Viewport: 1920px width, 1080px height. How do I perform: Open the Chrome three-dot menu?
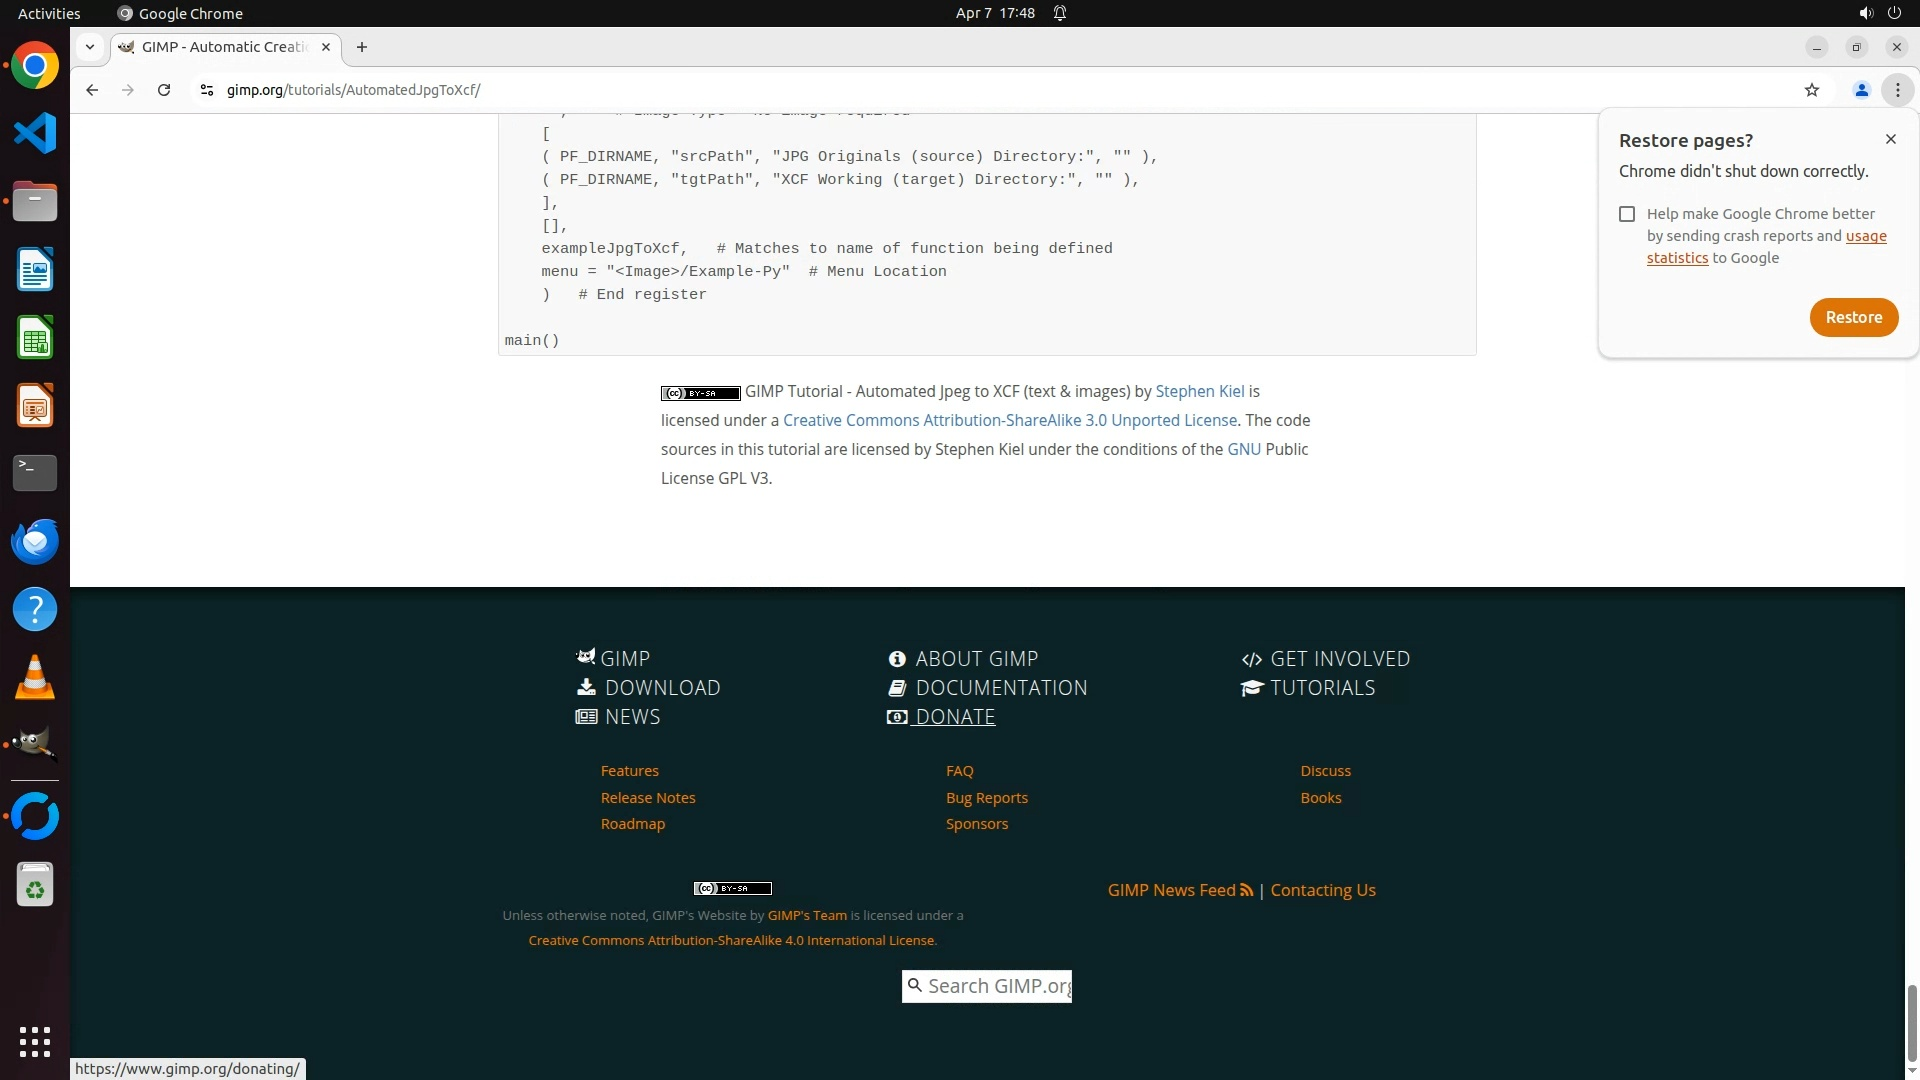(1897, 90)
